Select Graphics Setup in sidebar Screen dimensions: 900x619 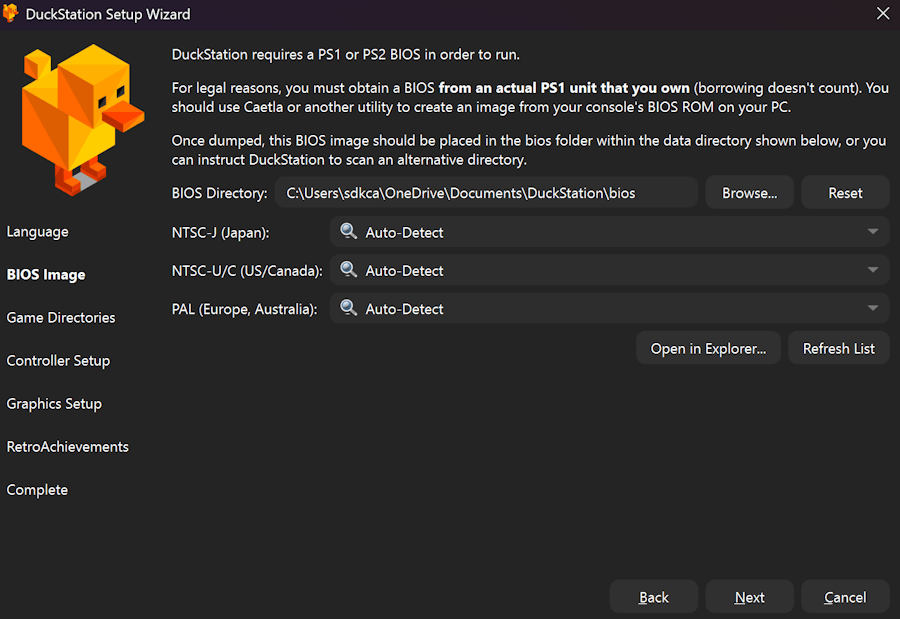coord(54,404)
